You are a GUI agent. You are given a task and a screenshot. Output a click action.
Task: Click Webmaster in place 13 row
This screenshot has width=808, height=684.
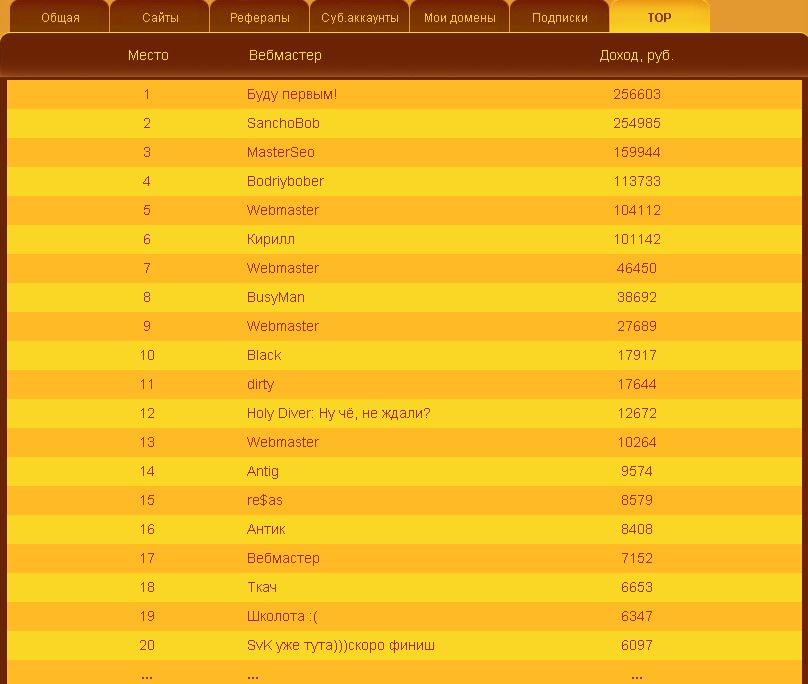(282, 442)
